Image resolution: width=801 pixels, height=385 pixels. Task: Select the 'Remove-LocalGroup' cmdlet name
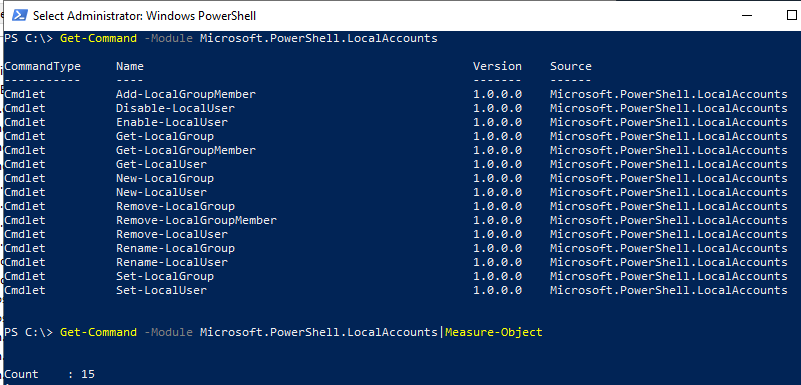[x=175, y=206]
